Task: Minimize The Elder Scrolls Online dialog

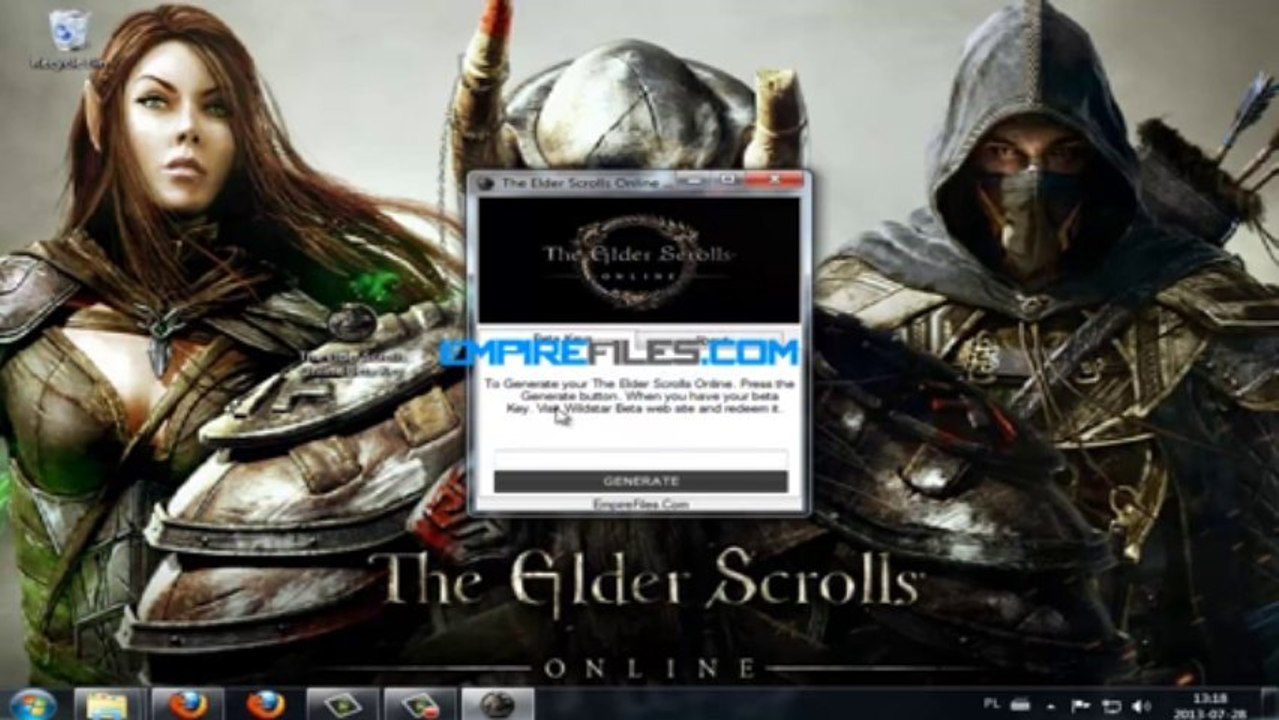Action: coord(692,180)
